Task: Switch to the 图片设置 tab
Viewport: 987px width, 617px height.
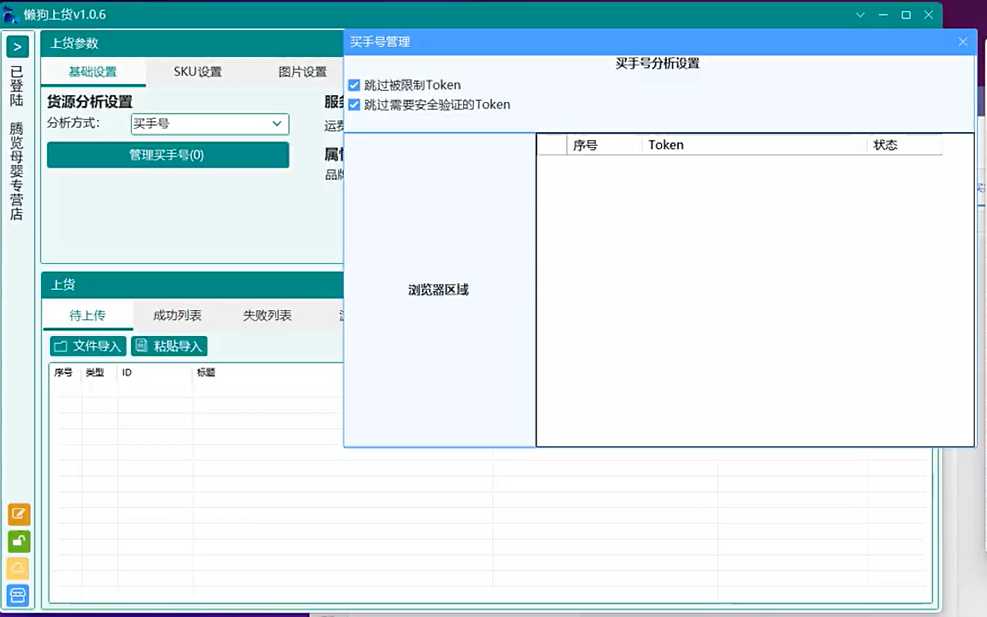Action: [303, 72]
